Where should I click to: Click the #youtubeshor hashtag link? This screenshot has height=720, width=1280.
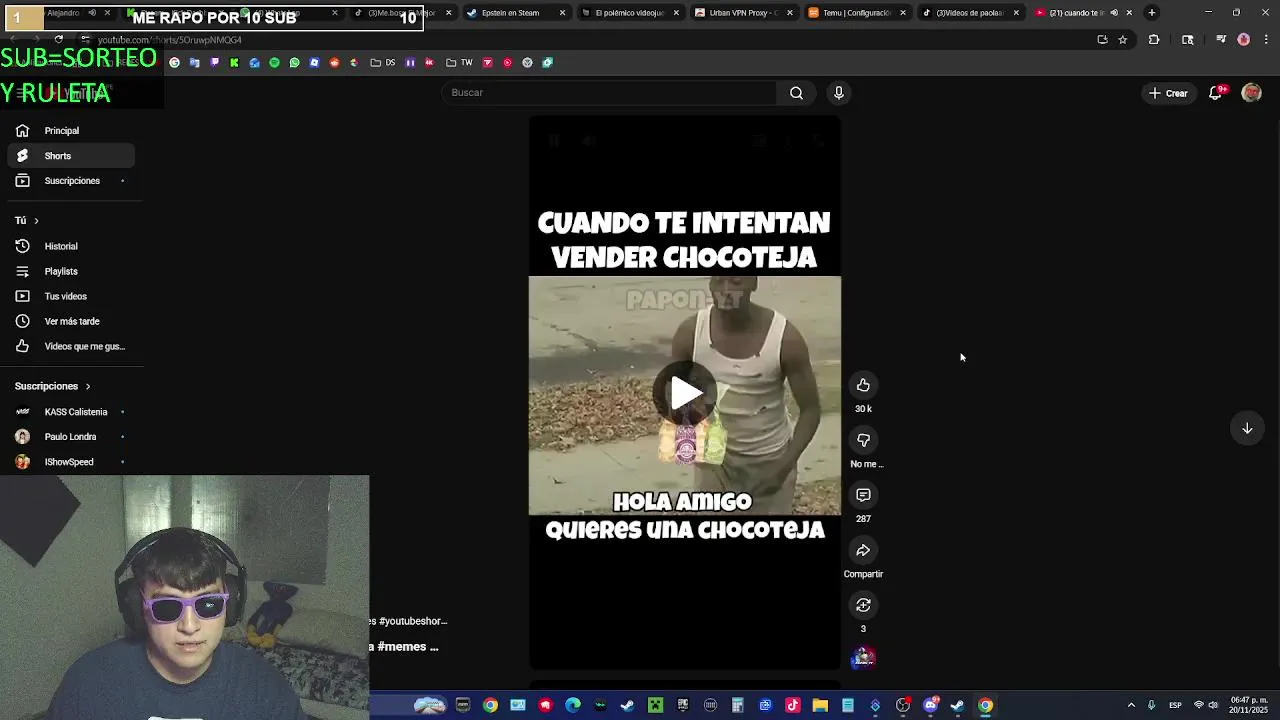coord(413,621)
